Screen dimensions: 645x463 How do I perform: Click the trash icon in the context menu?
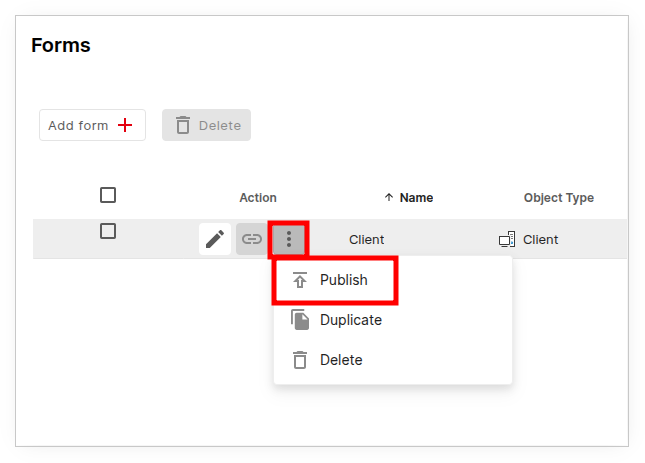pos(299,360)
